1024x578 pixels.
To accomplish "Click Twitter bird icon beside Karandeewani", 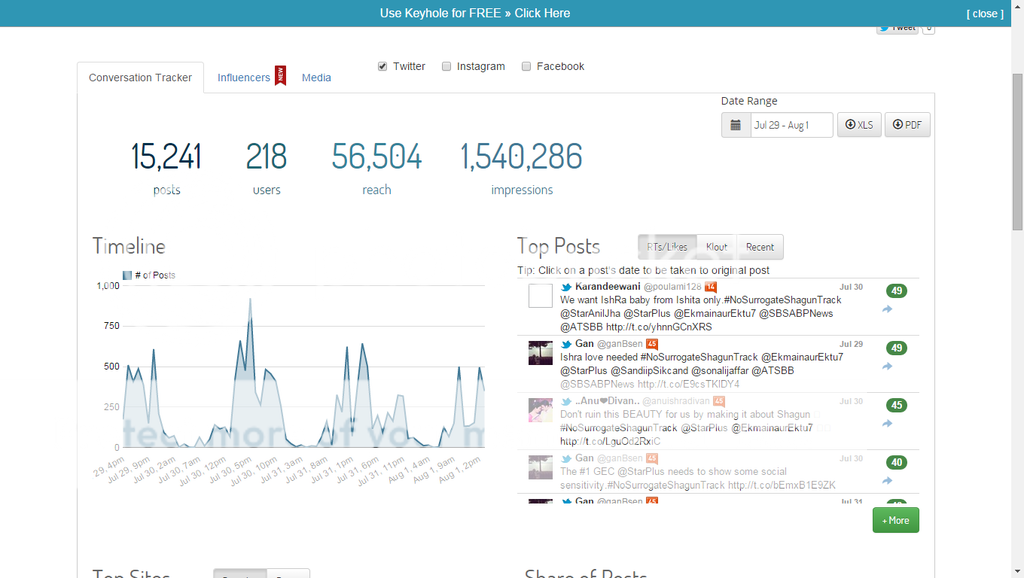I will [566, 287].
